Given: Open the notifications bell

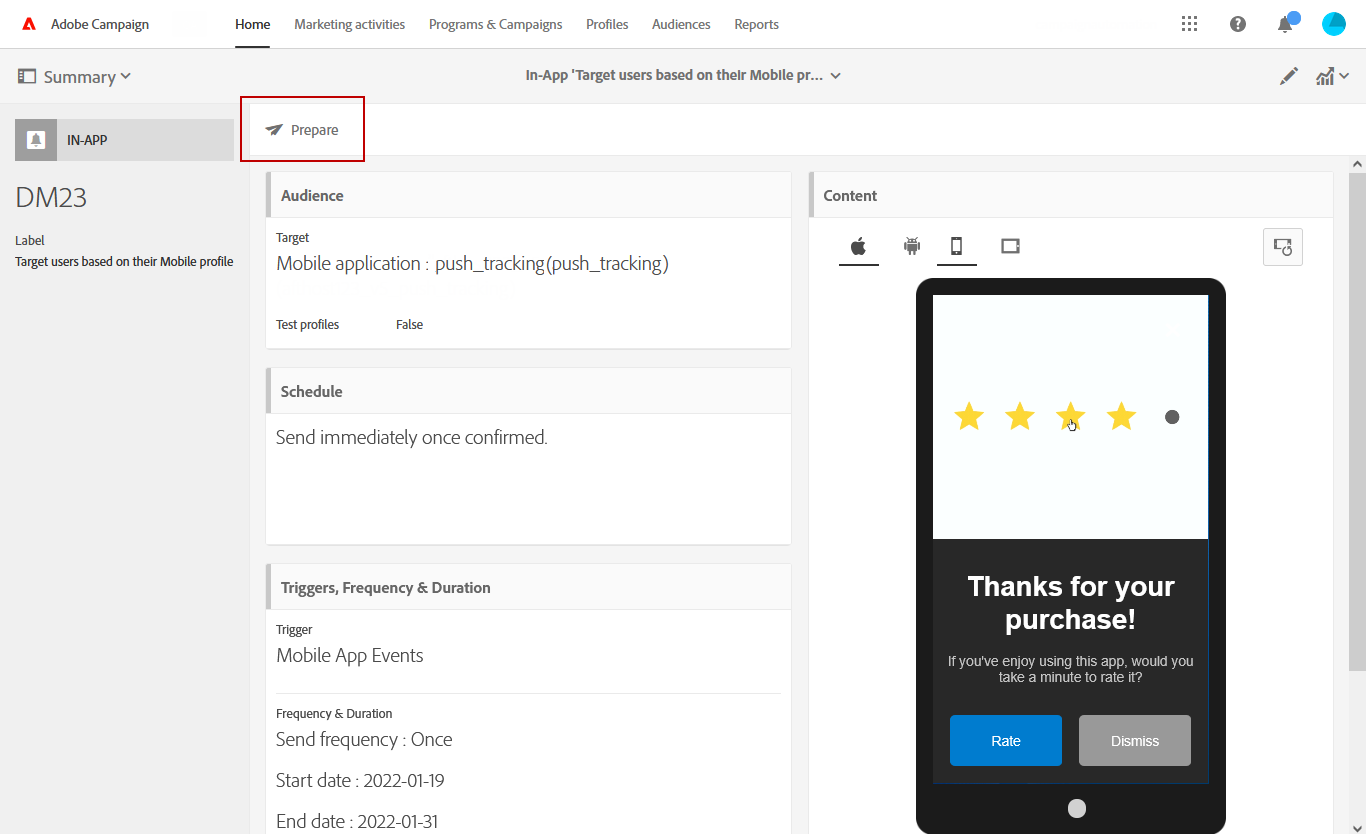Looking at the screenshot, I should (1286, 23).
